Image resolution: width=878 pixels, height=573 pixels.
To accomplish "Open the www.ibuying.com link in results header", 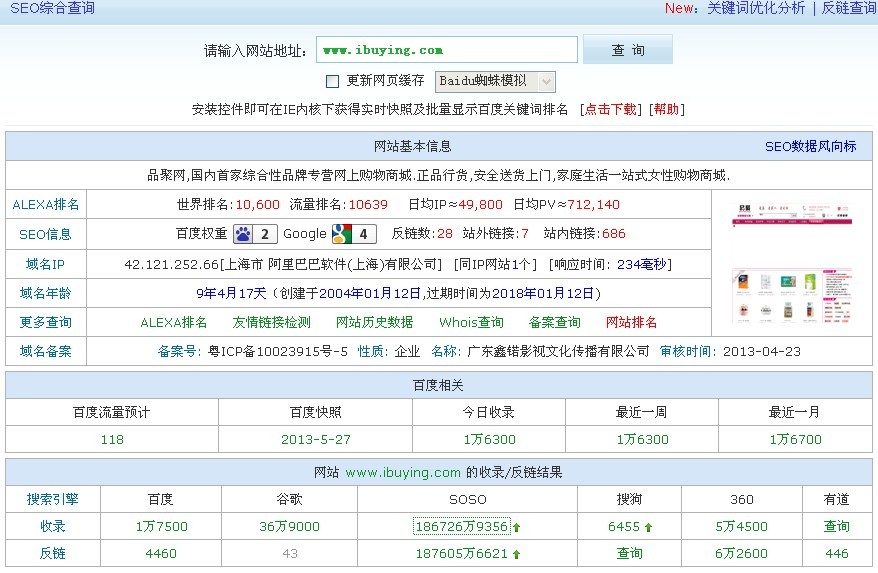I will tap(403, 473).
